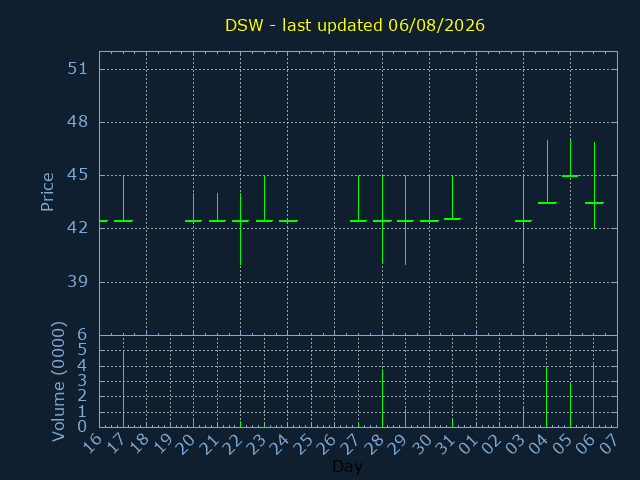Click the day 04 price candle
640x480 pixels.
tap(547, 172)
